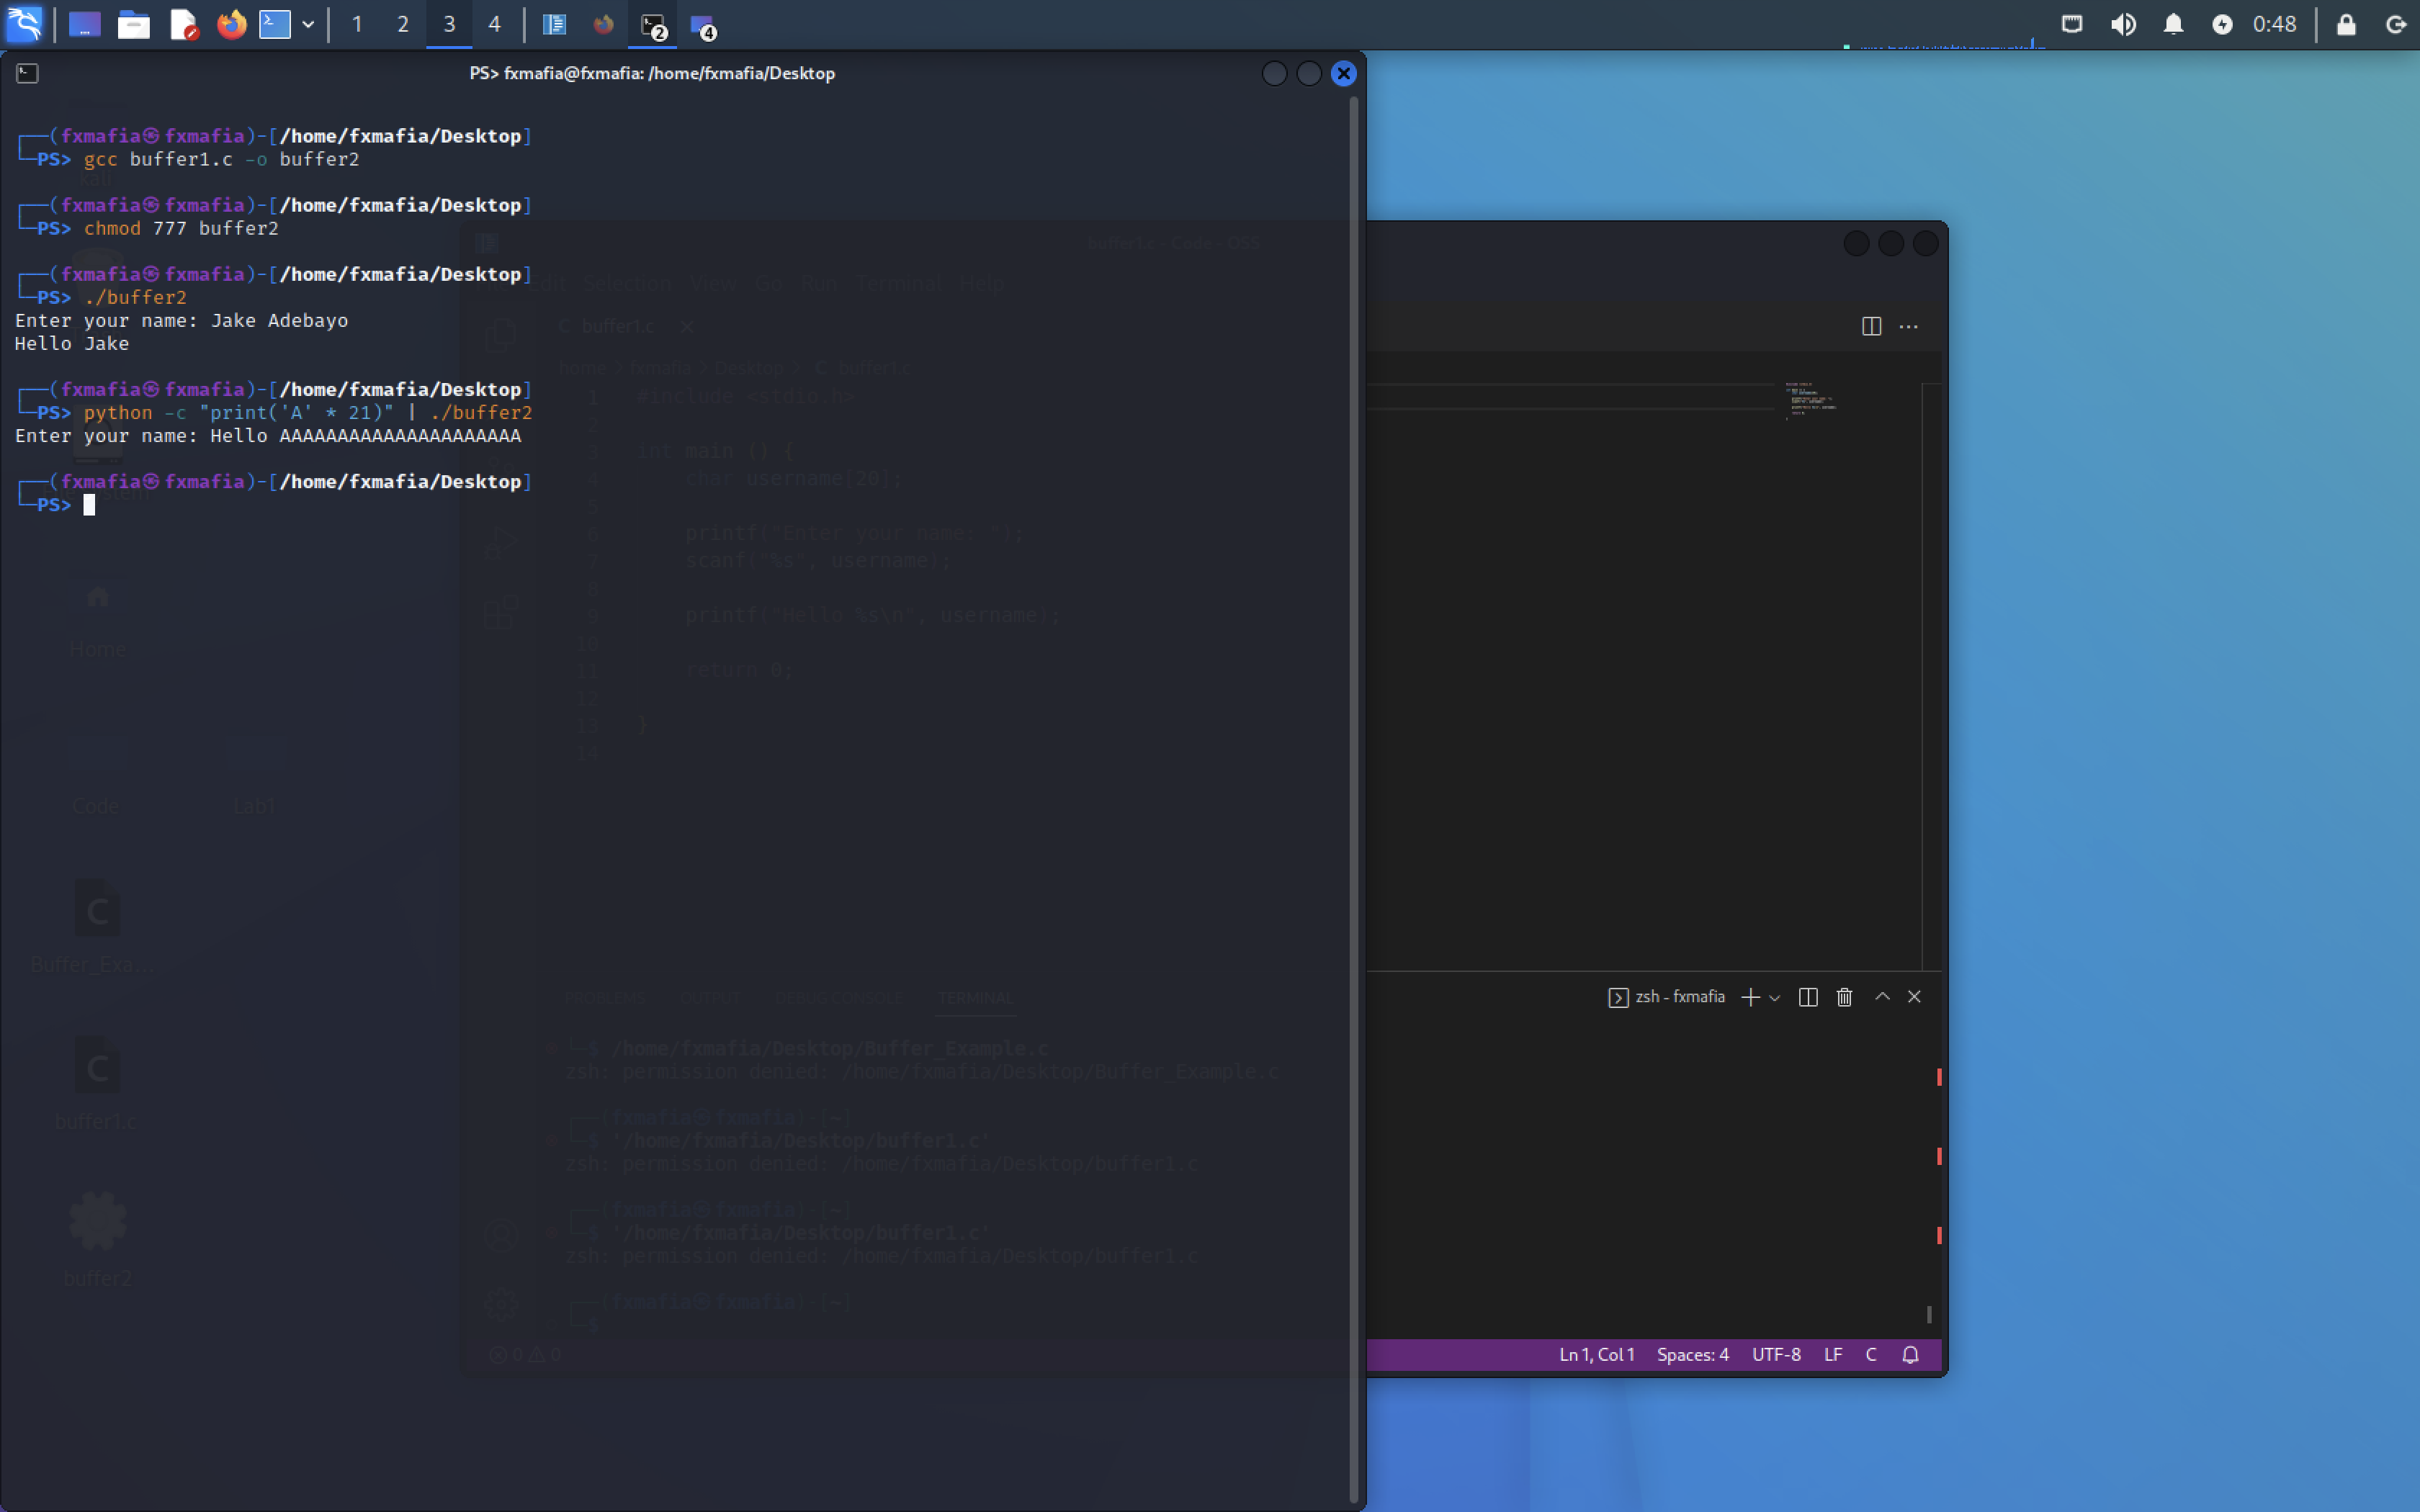Kill terminal using the trash icon
The width and height of the screenshot is (2420, 1512).
coord(1845,997)
